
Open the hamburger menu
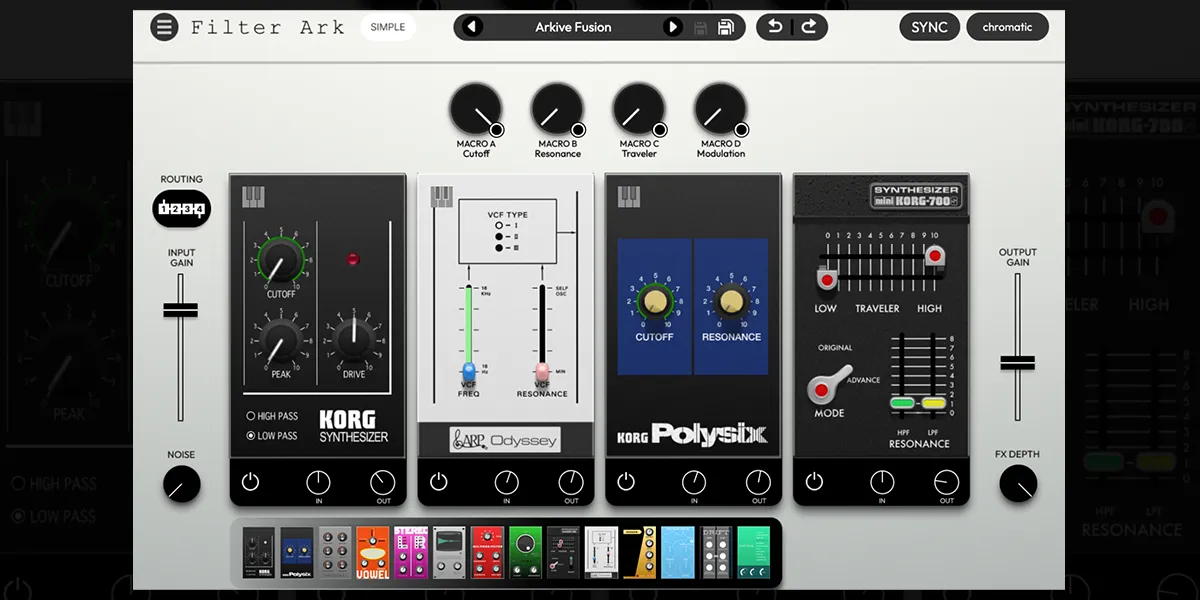(164, 26)
